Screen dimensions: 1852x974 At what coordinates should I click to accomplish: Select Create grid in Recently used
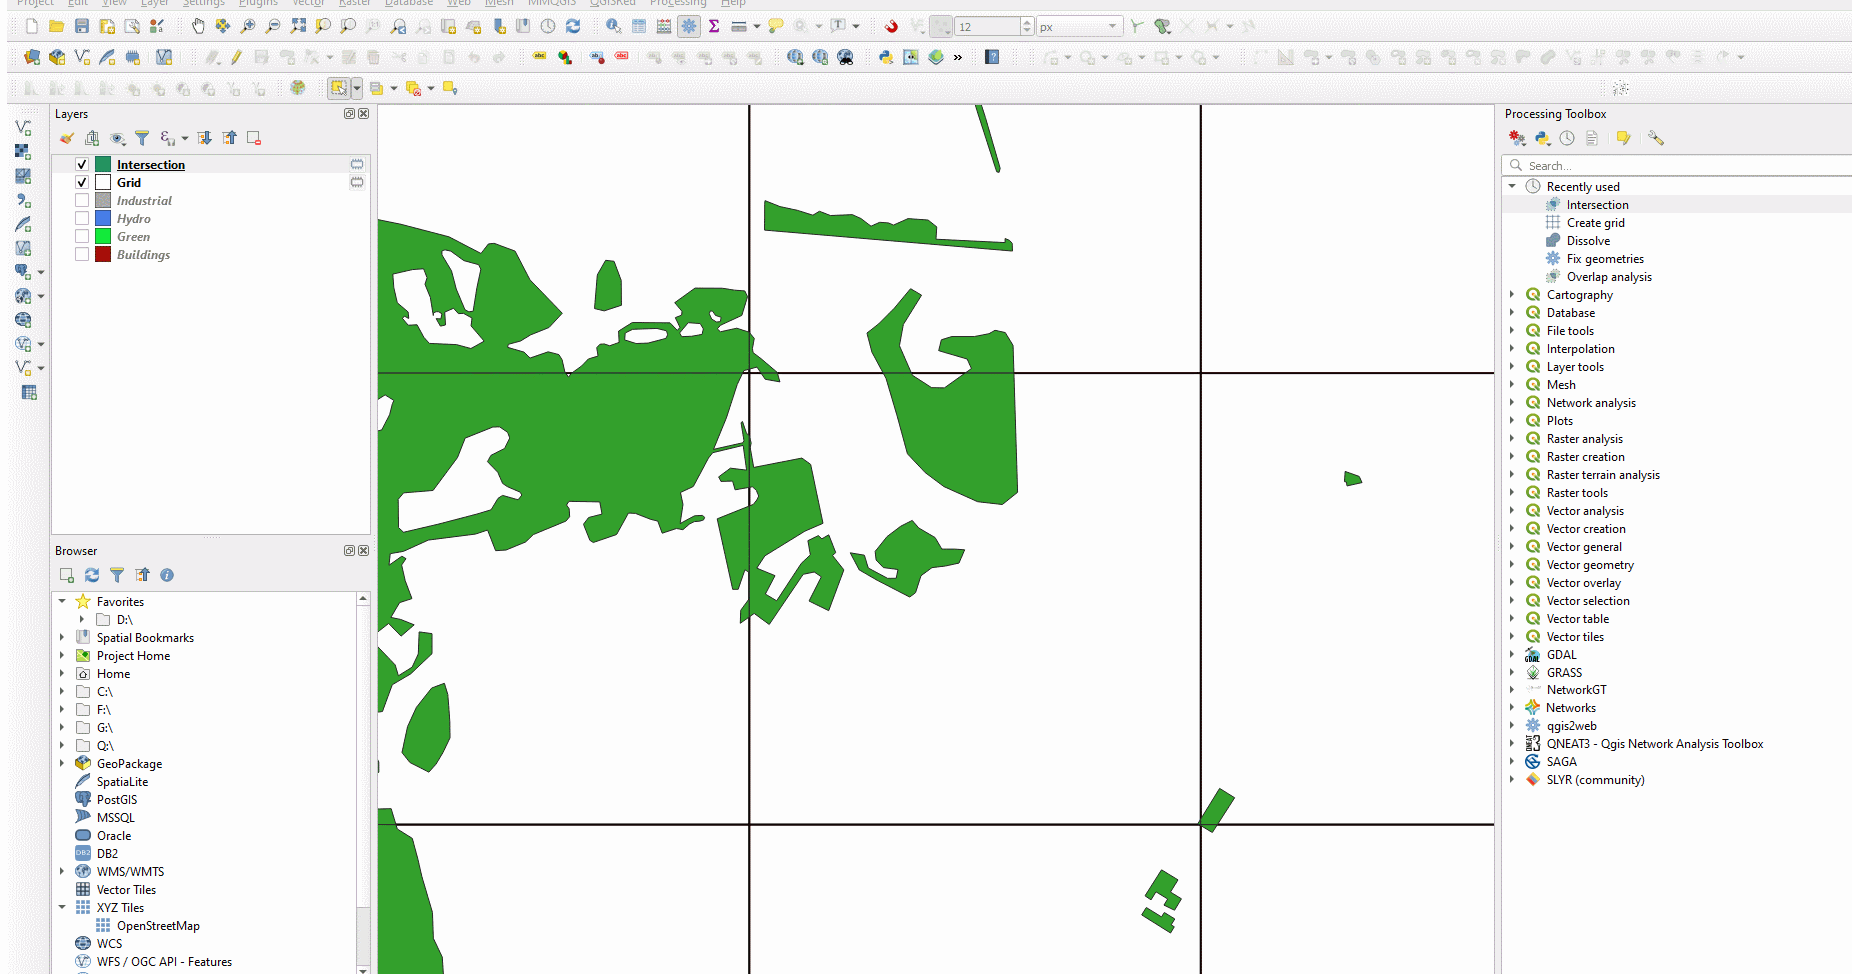[1595, 223]
